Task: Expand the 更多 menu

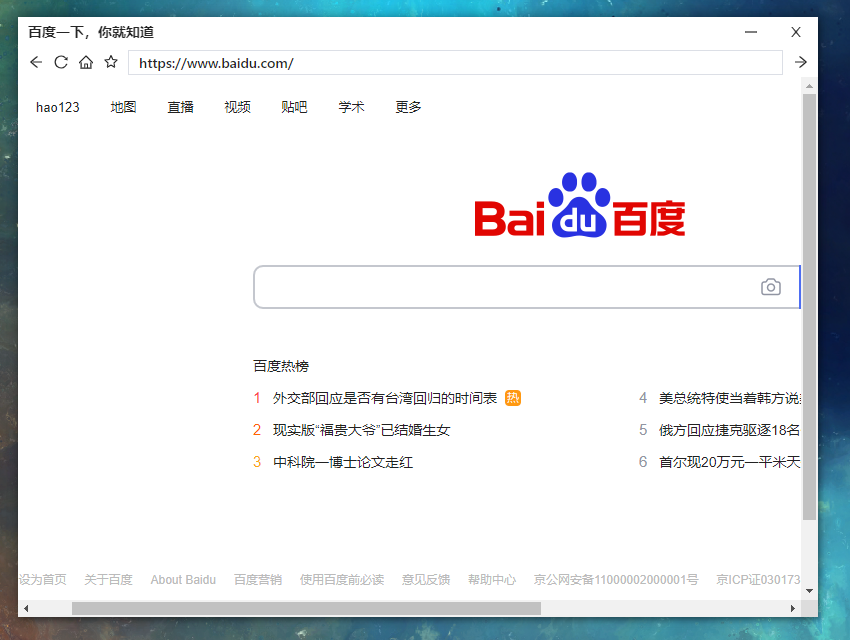Action: pos(408,107)
